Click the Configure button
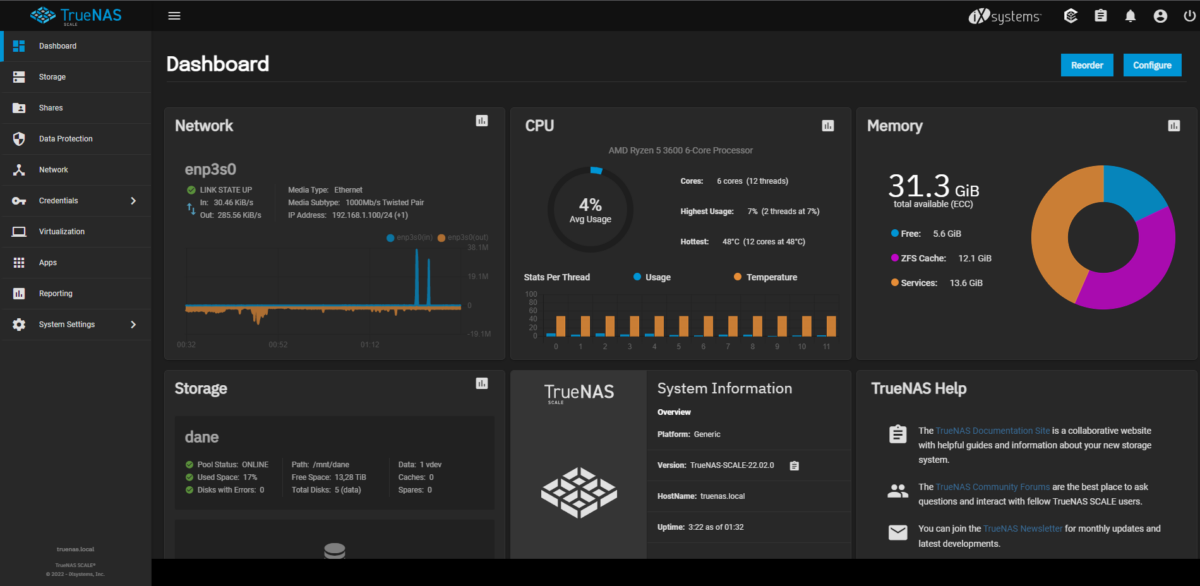Viewport: 1200px width, 586px height. pos(1152,65)
